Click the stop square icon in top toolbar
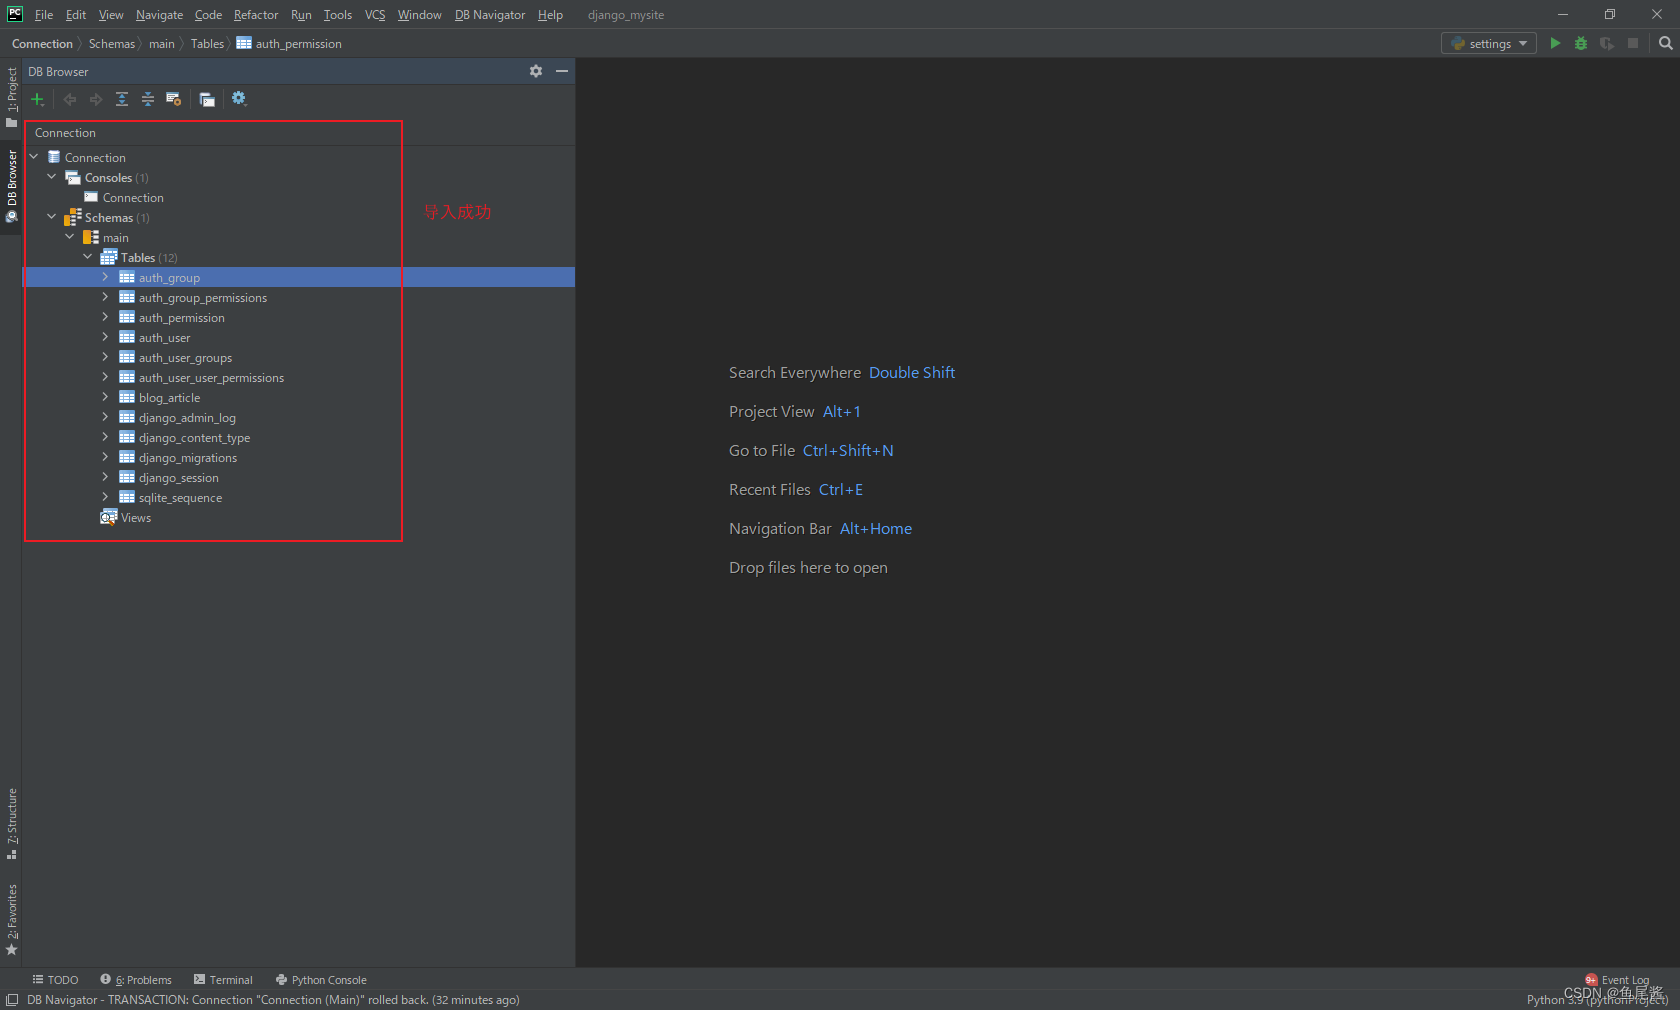The width and height of the screenshot is (1680, 1010). pyautogui.click(x=1633, y=43)
